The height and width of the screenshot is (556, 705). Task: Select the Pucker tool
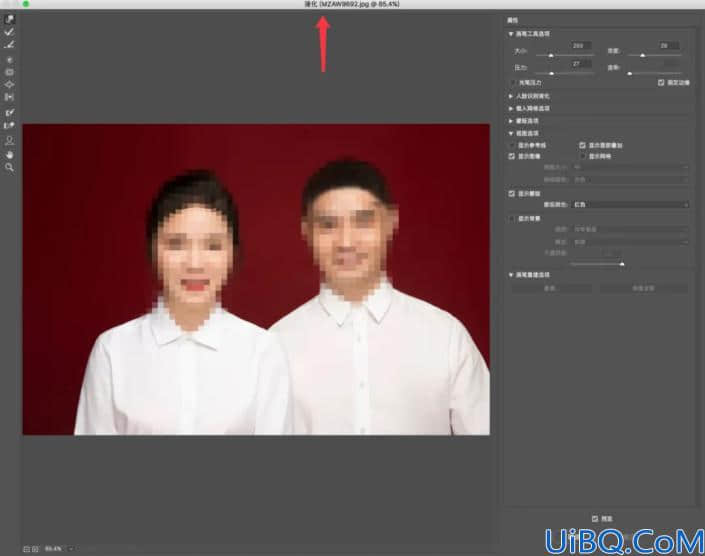click(x=9, y=72)
